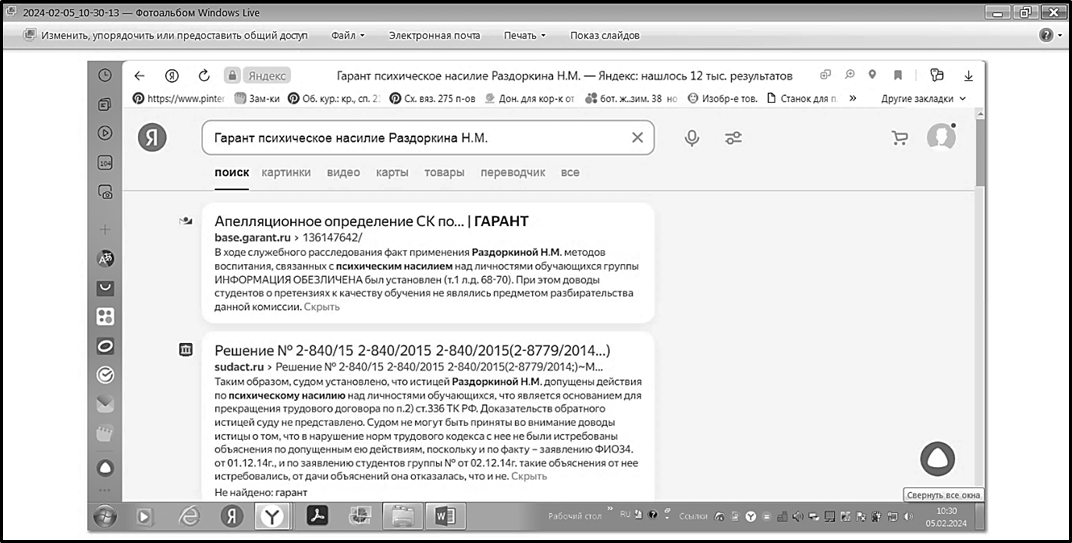Click the browser back arrow
Viewport: 1072px width, 543px height.
(139, 76)
